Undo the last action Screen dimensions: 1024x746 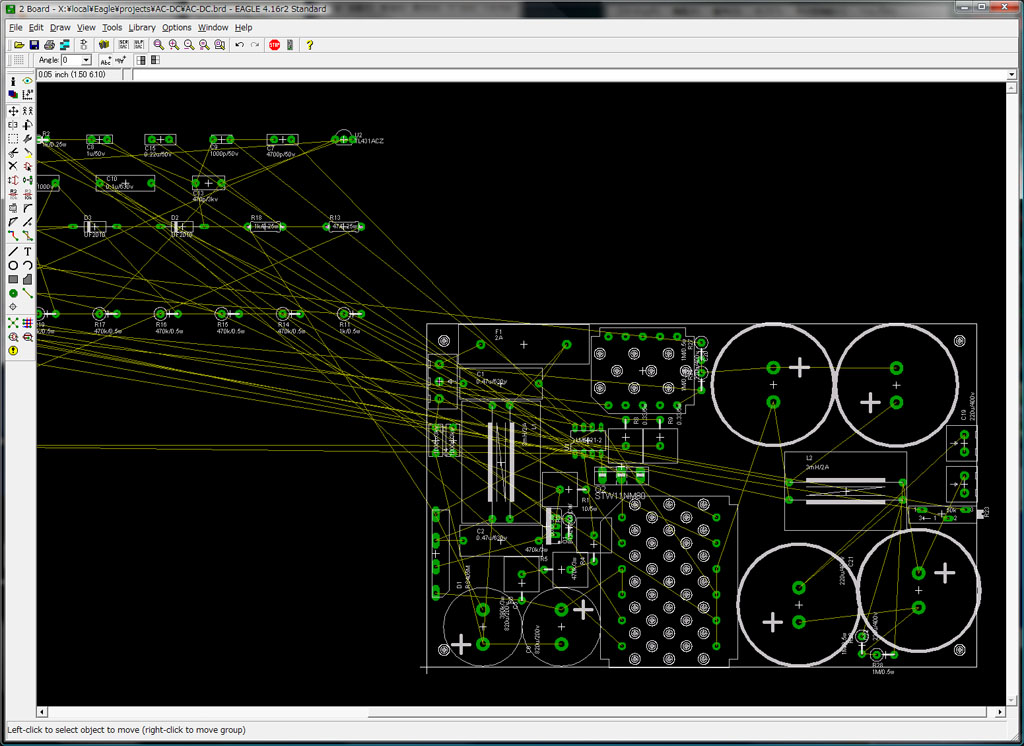coord(240,44)
